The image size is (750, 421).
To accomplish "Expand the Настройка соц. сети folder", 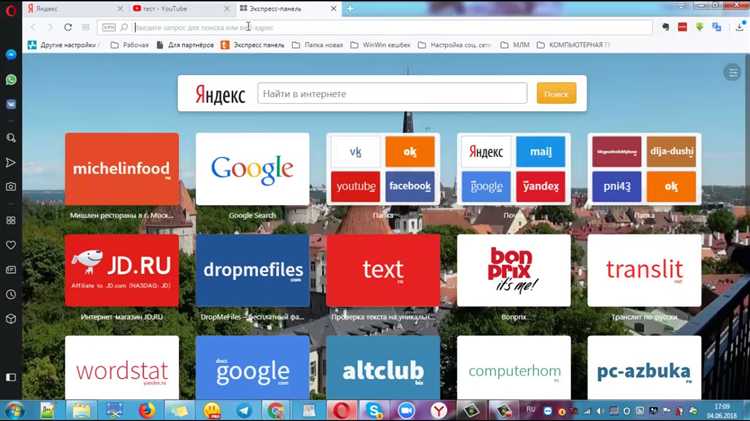I will point(455,45).
